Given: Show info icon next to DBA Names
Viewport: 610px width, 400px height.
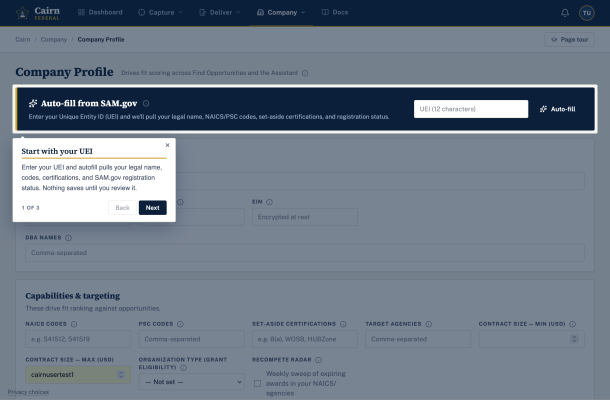Looking at the screenshot, I should 68,238.
